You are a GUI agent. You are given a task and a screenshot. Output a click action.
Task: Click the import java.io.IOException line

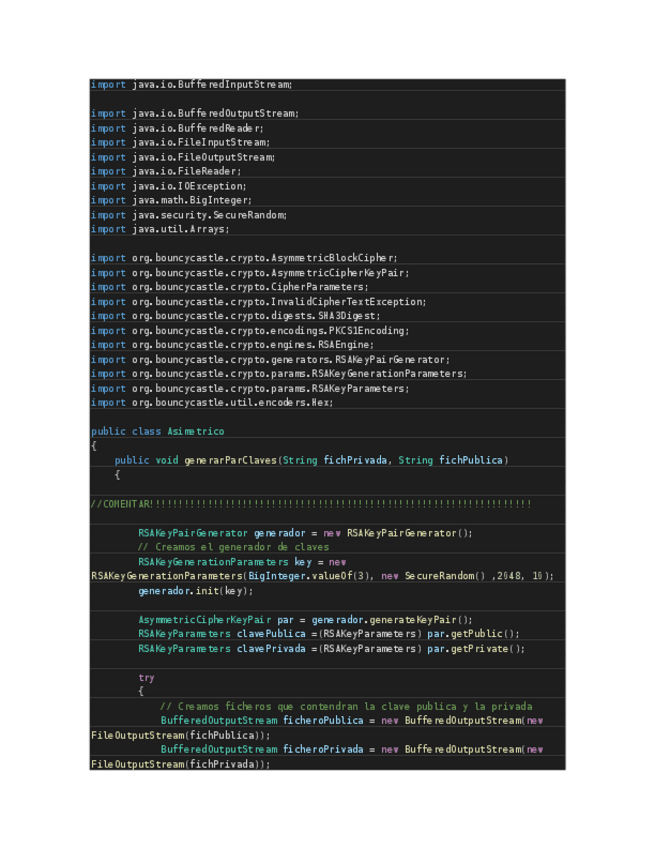coord(168,186)
